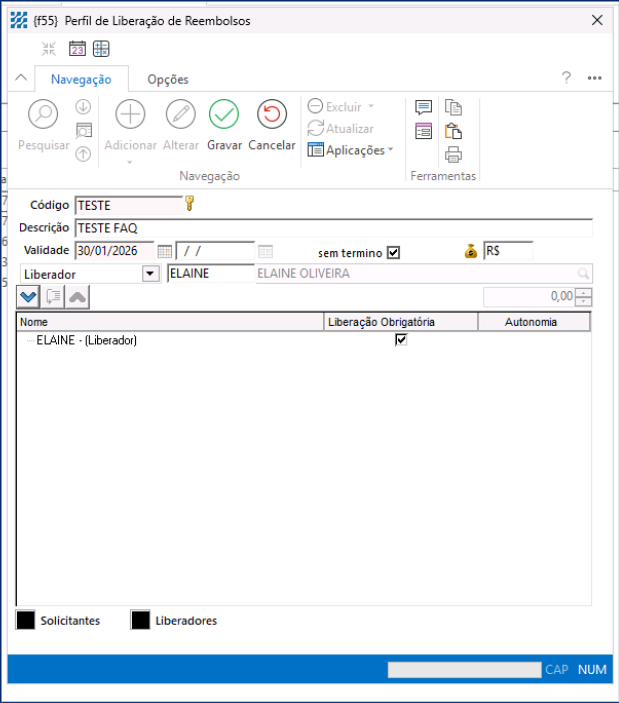
Task: Select the Navegação tab
Action: [81, 79]
